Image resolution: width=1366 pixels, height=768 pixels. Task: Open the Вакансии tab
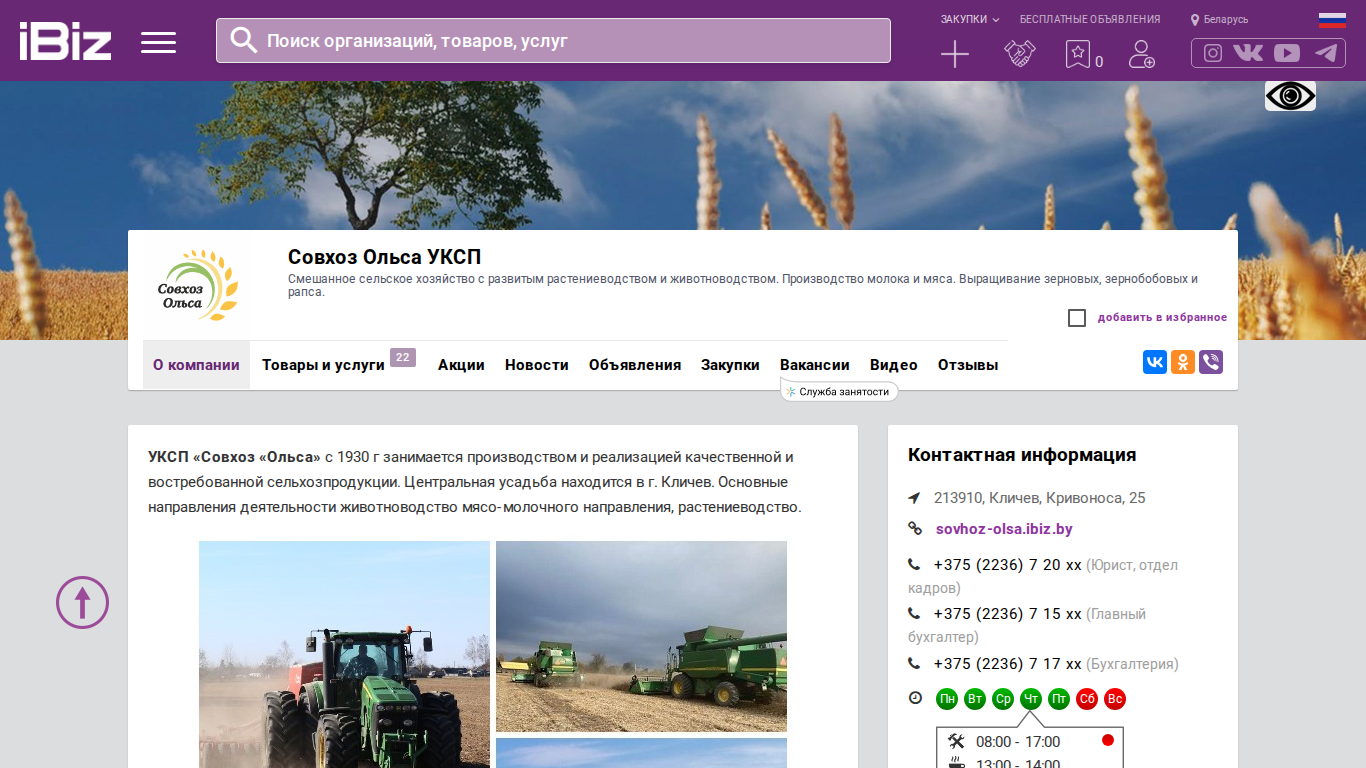[815, 365]
